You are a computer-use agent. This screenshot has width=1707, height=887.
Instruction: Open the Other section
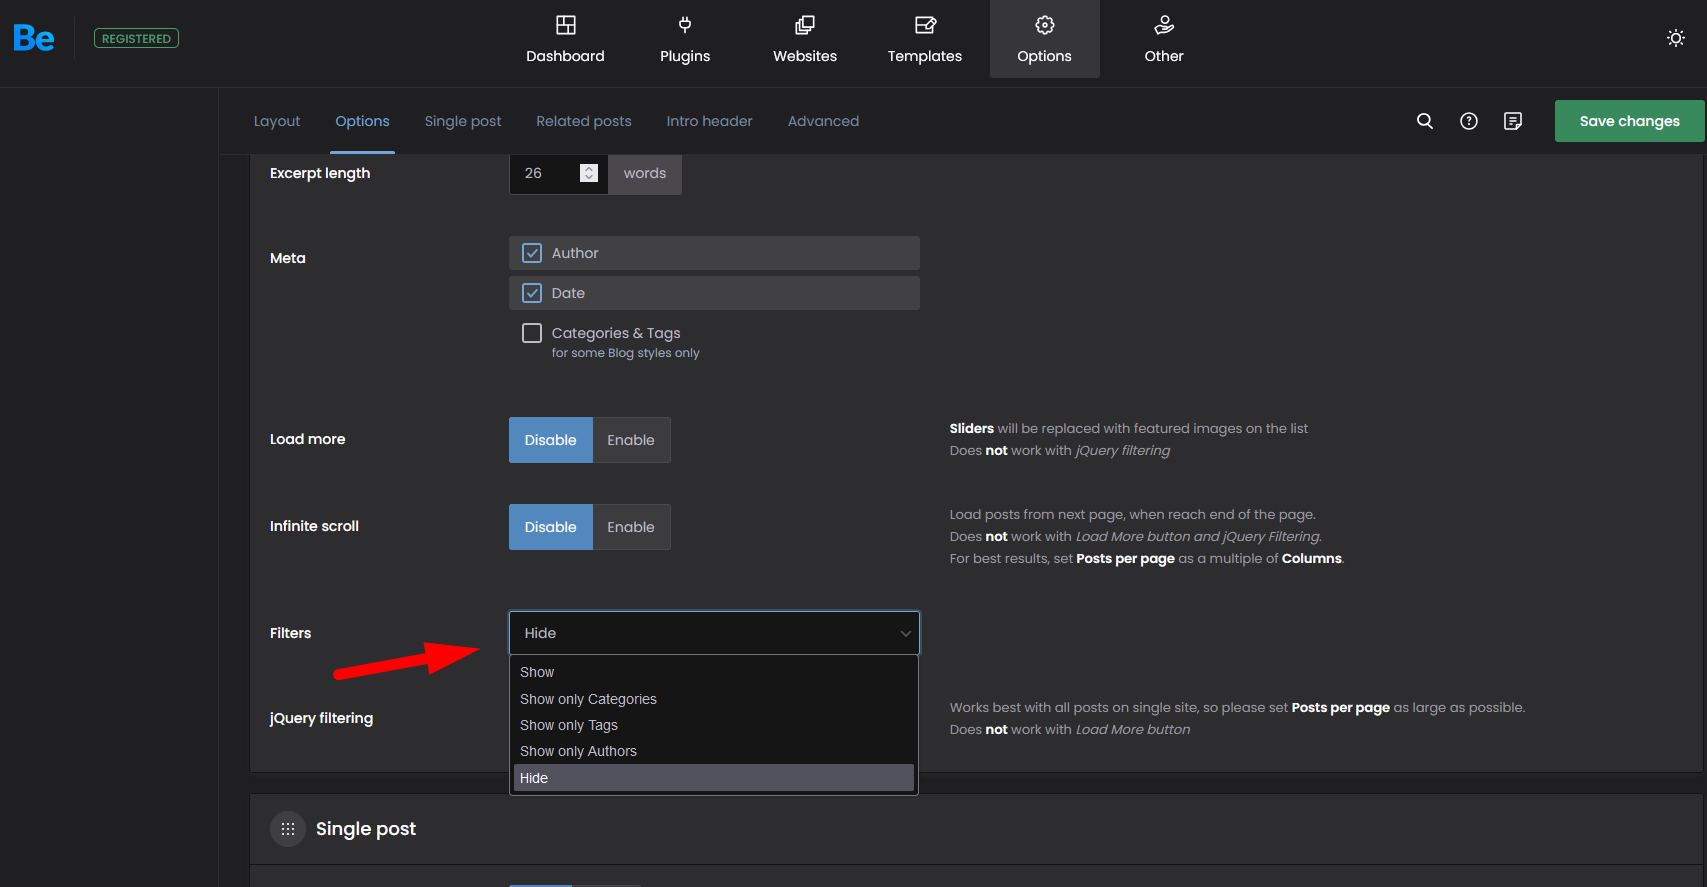[x=1164, y=39]
